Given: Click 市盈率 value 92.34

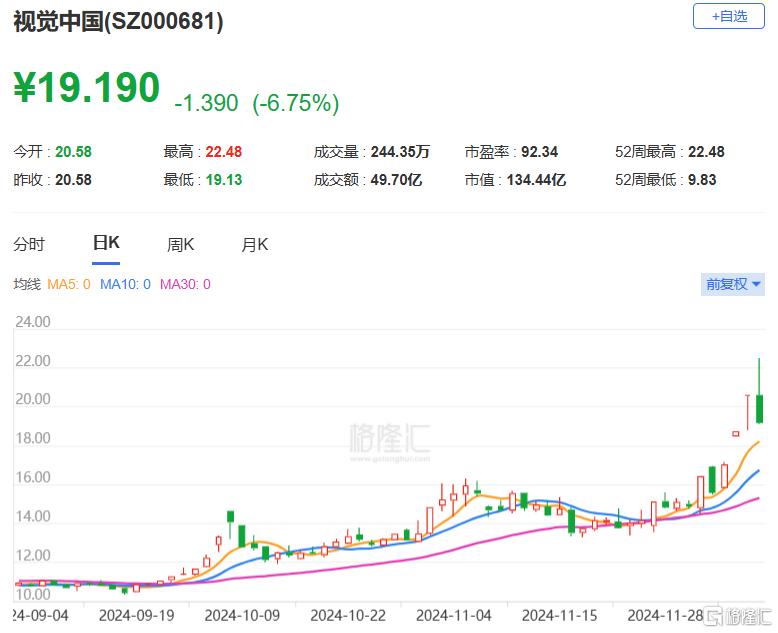Looking at the screenshot, I should [x=539, y=152].
